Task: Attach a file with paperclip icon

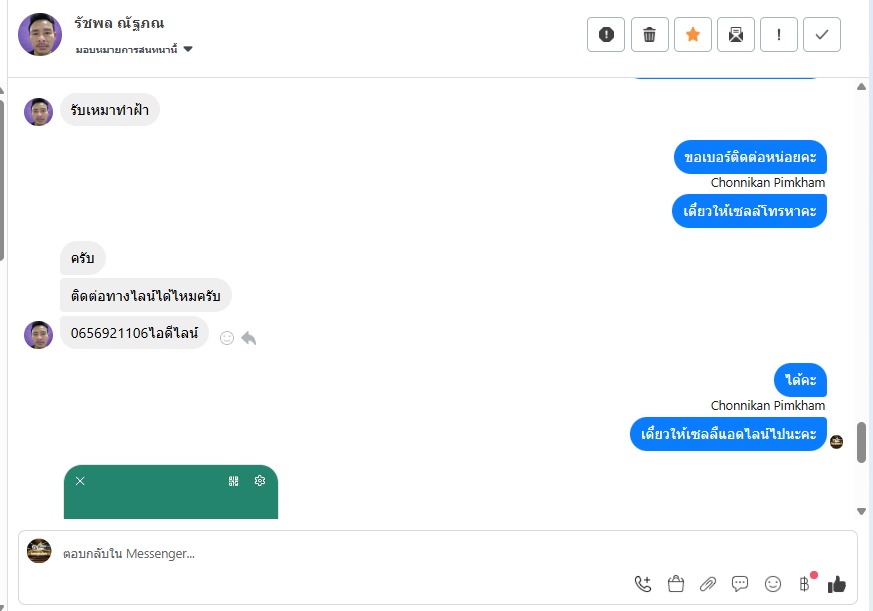Action: [x=708, y=584]
